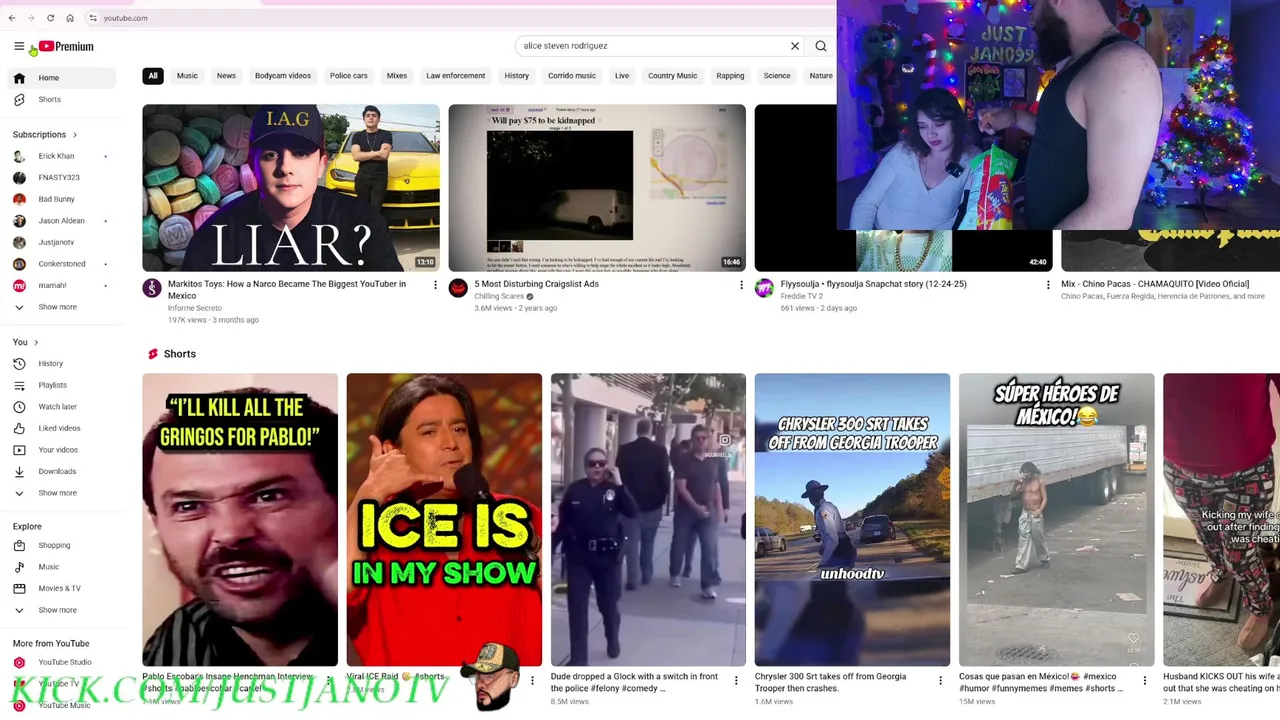Select the Mixes filter chip
The height and width of the screenshot is (720, 1280).
(x=397, y=76)
